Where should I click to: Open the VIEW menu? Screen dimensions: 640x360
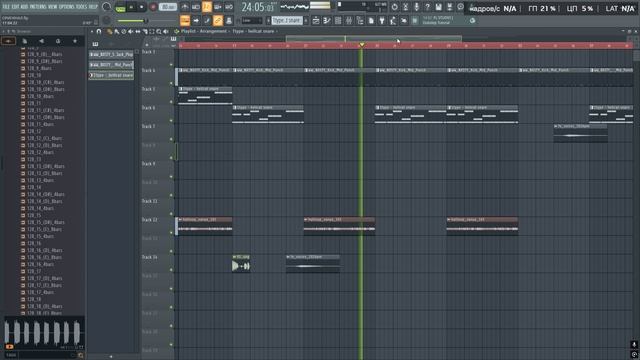tap(53, 7)
